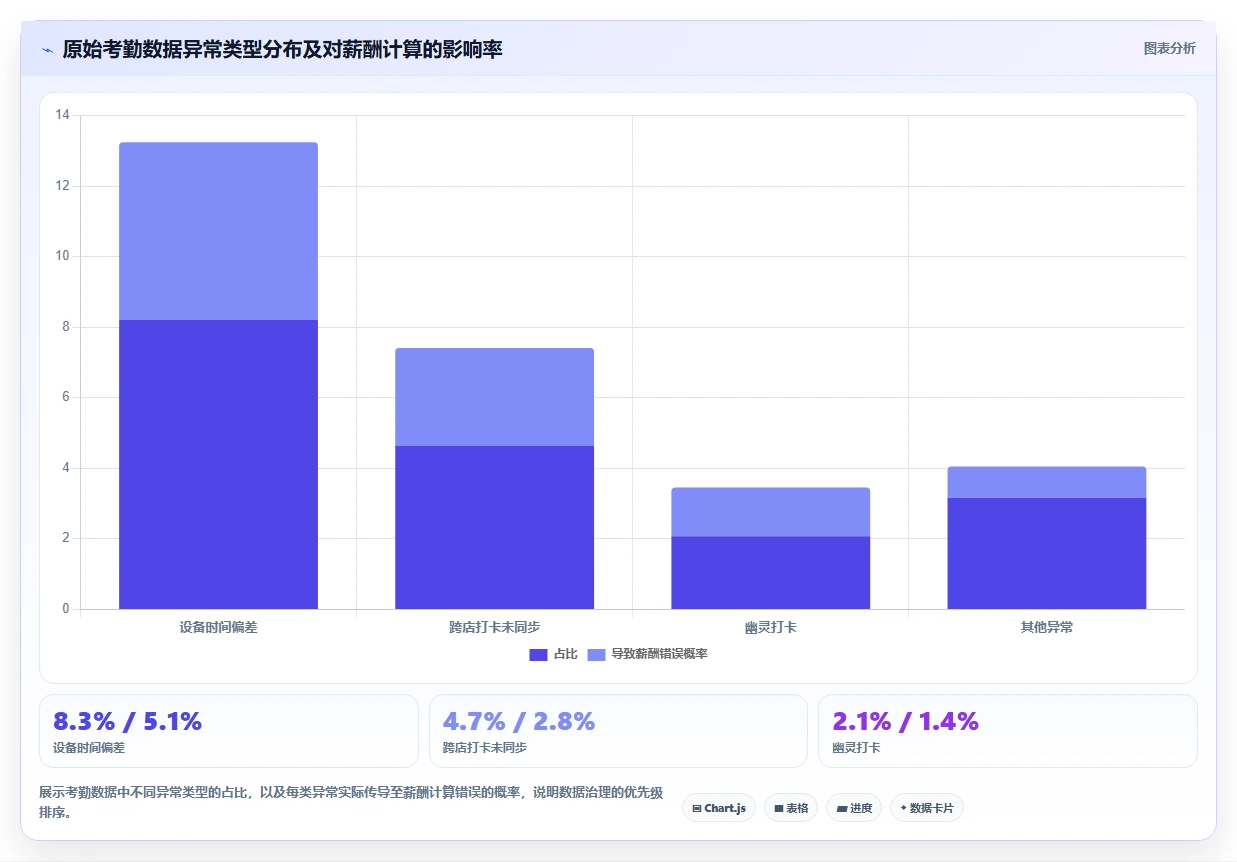Click the dark 占比 segment of the 设备时间偏差 bar
The width and height of the screenshot is (1237, 862).
click(x=218, y=464)
